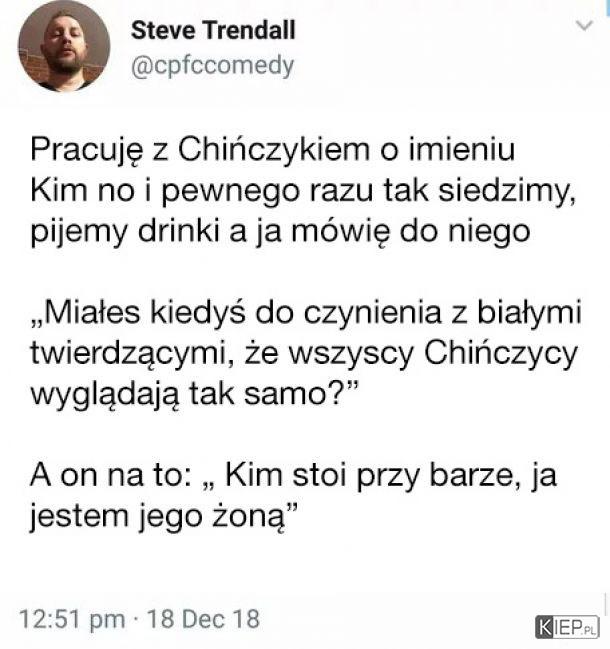This screenshot has height=649, width=610.
Task: Click the 18 Dec 18 date
Action: tap(203, 619)
